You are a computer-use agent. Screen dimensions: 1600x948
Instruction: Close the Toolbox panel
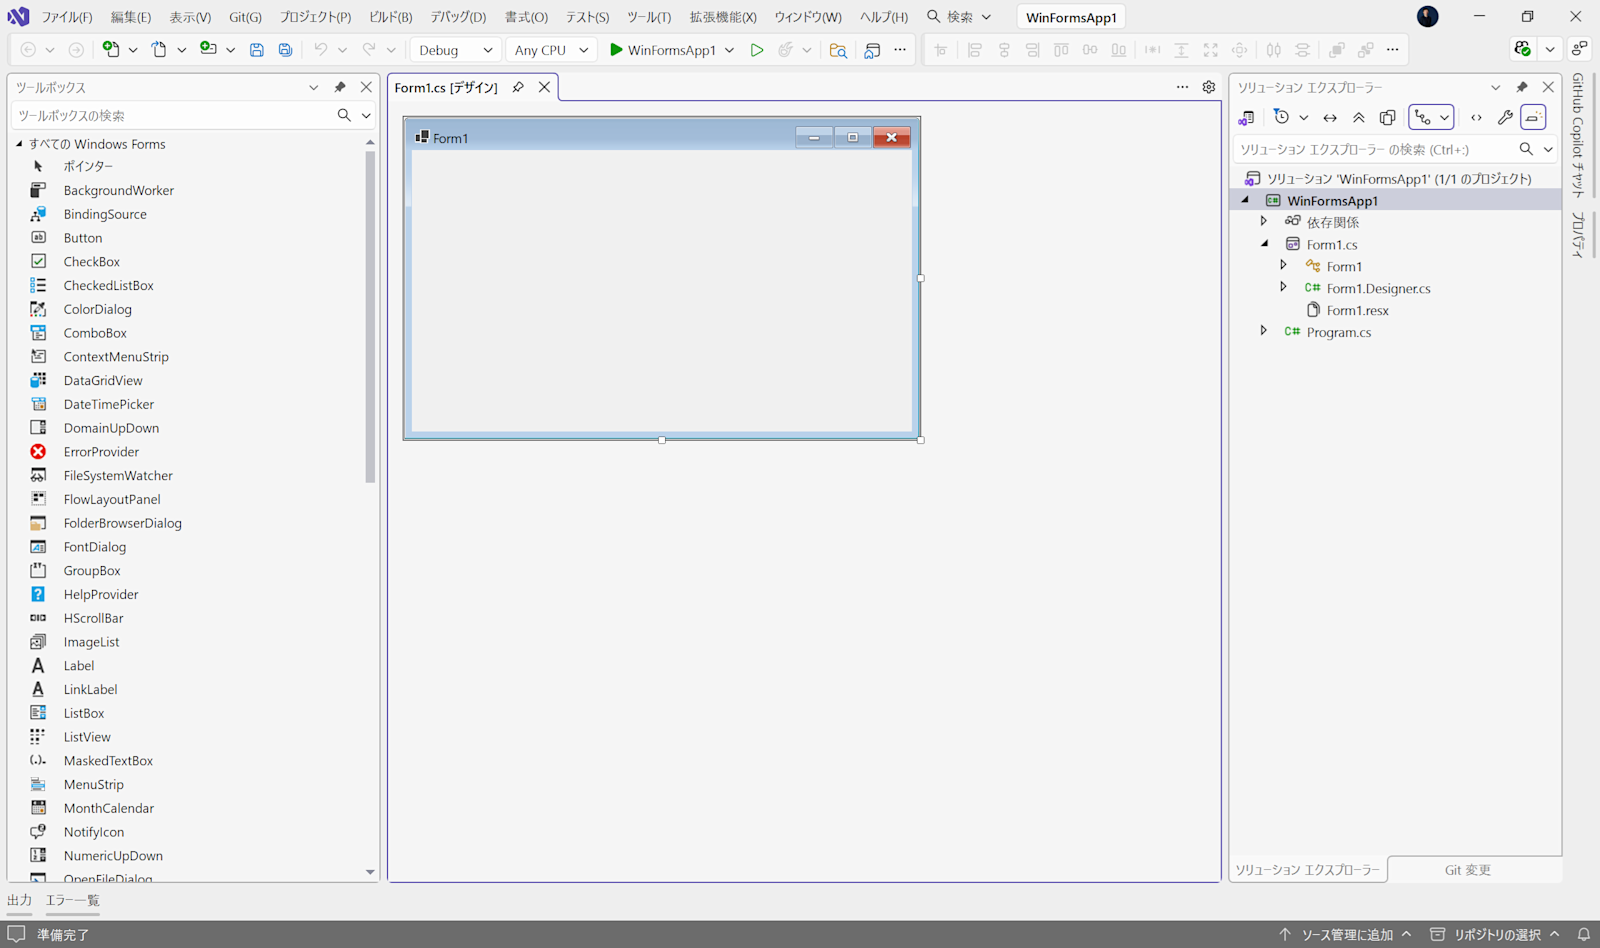point(366,87)
